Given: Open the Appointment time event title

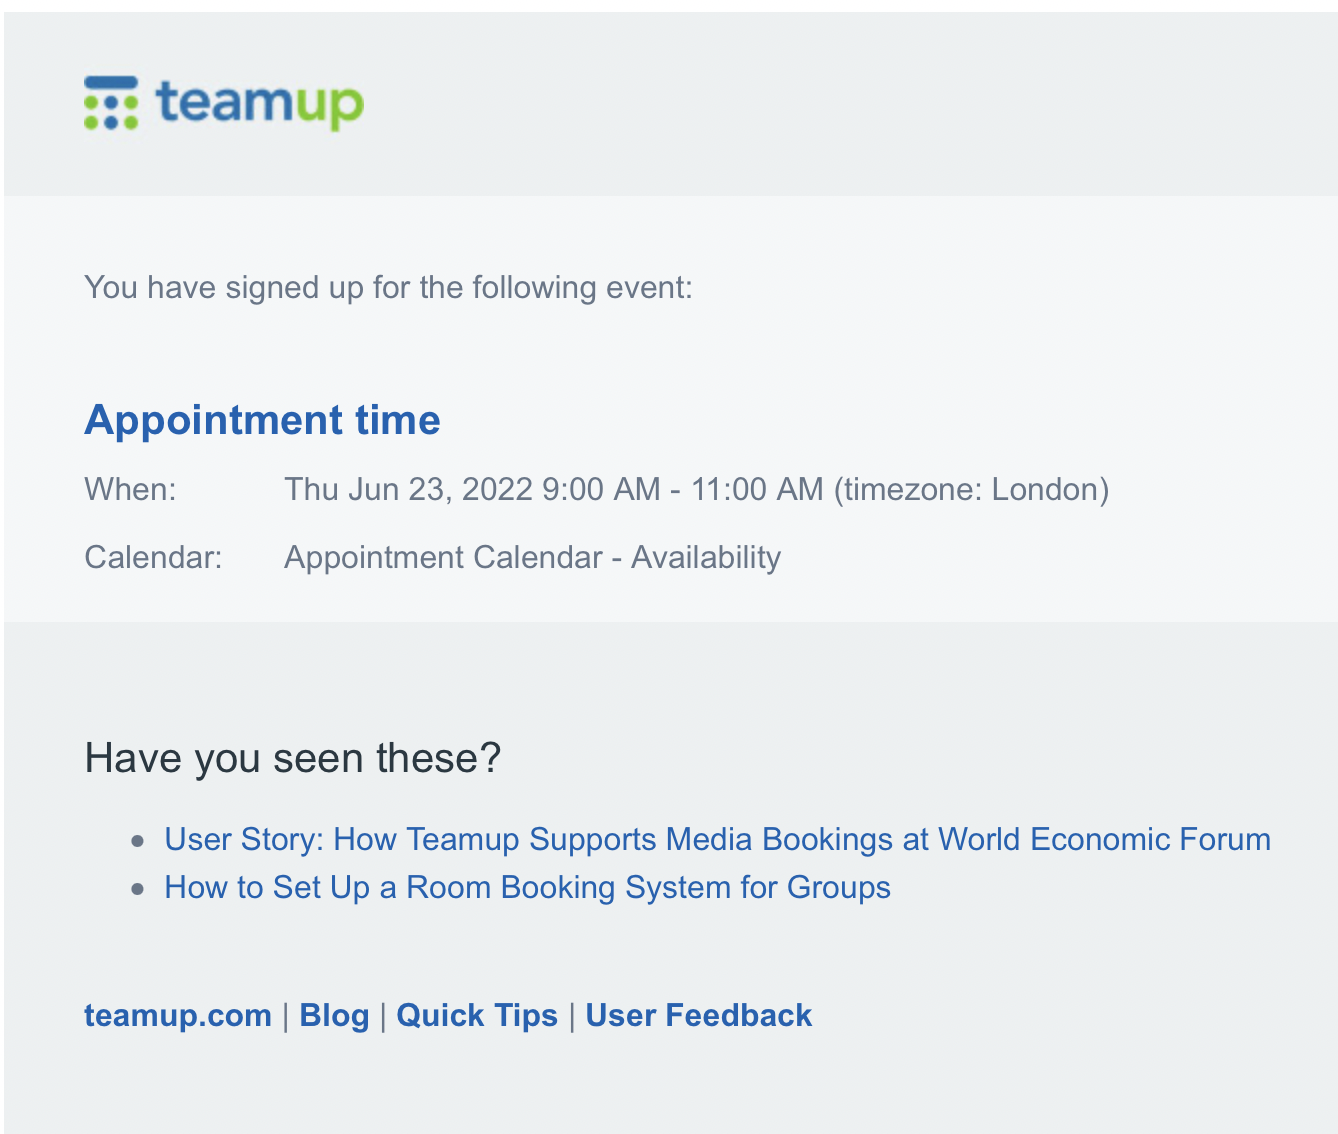Looking at the screenshot, I should coord(262,420).
